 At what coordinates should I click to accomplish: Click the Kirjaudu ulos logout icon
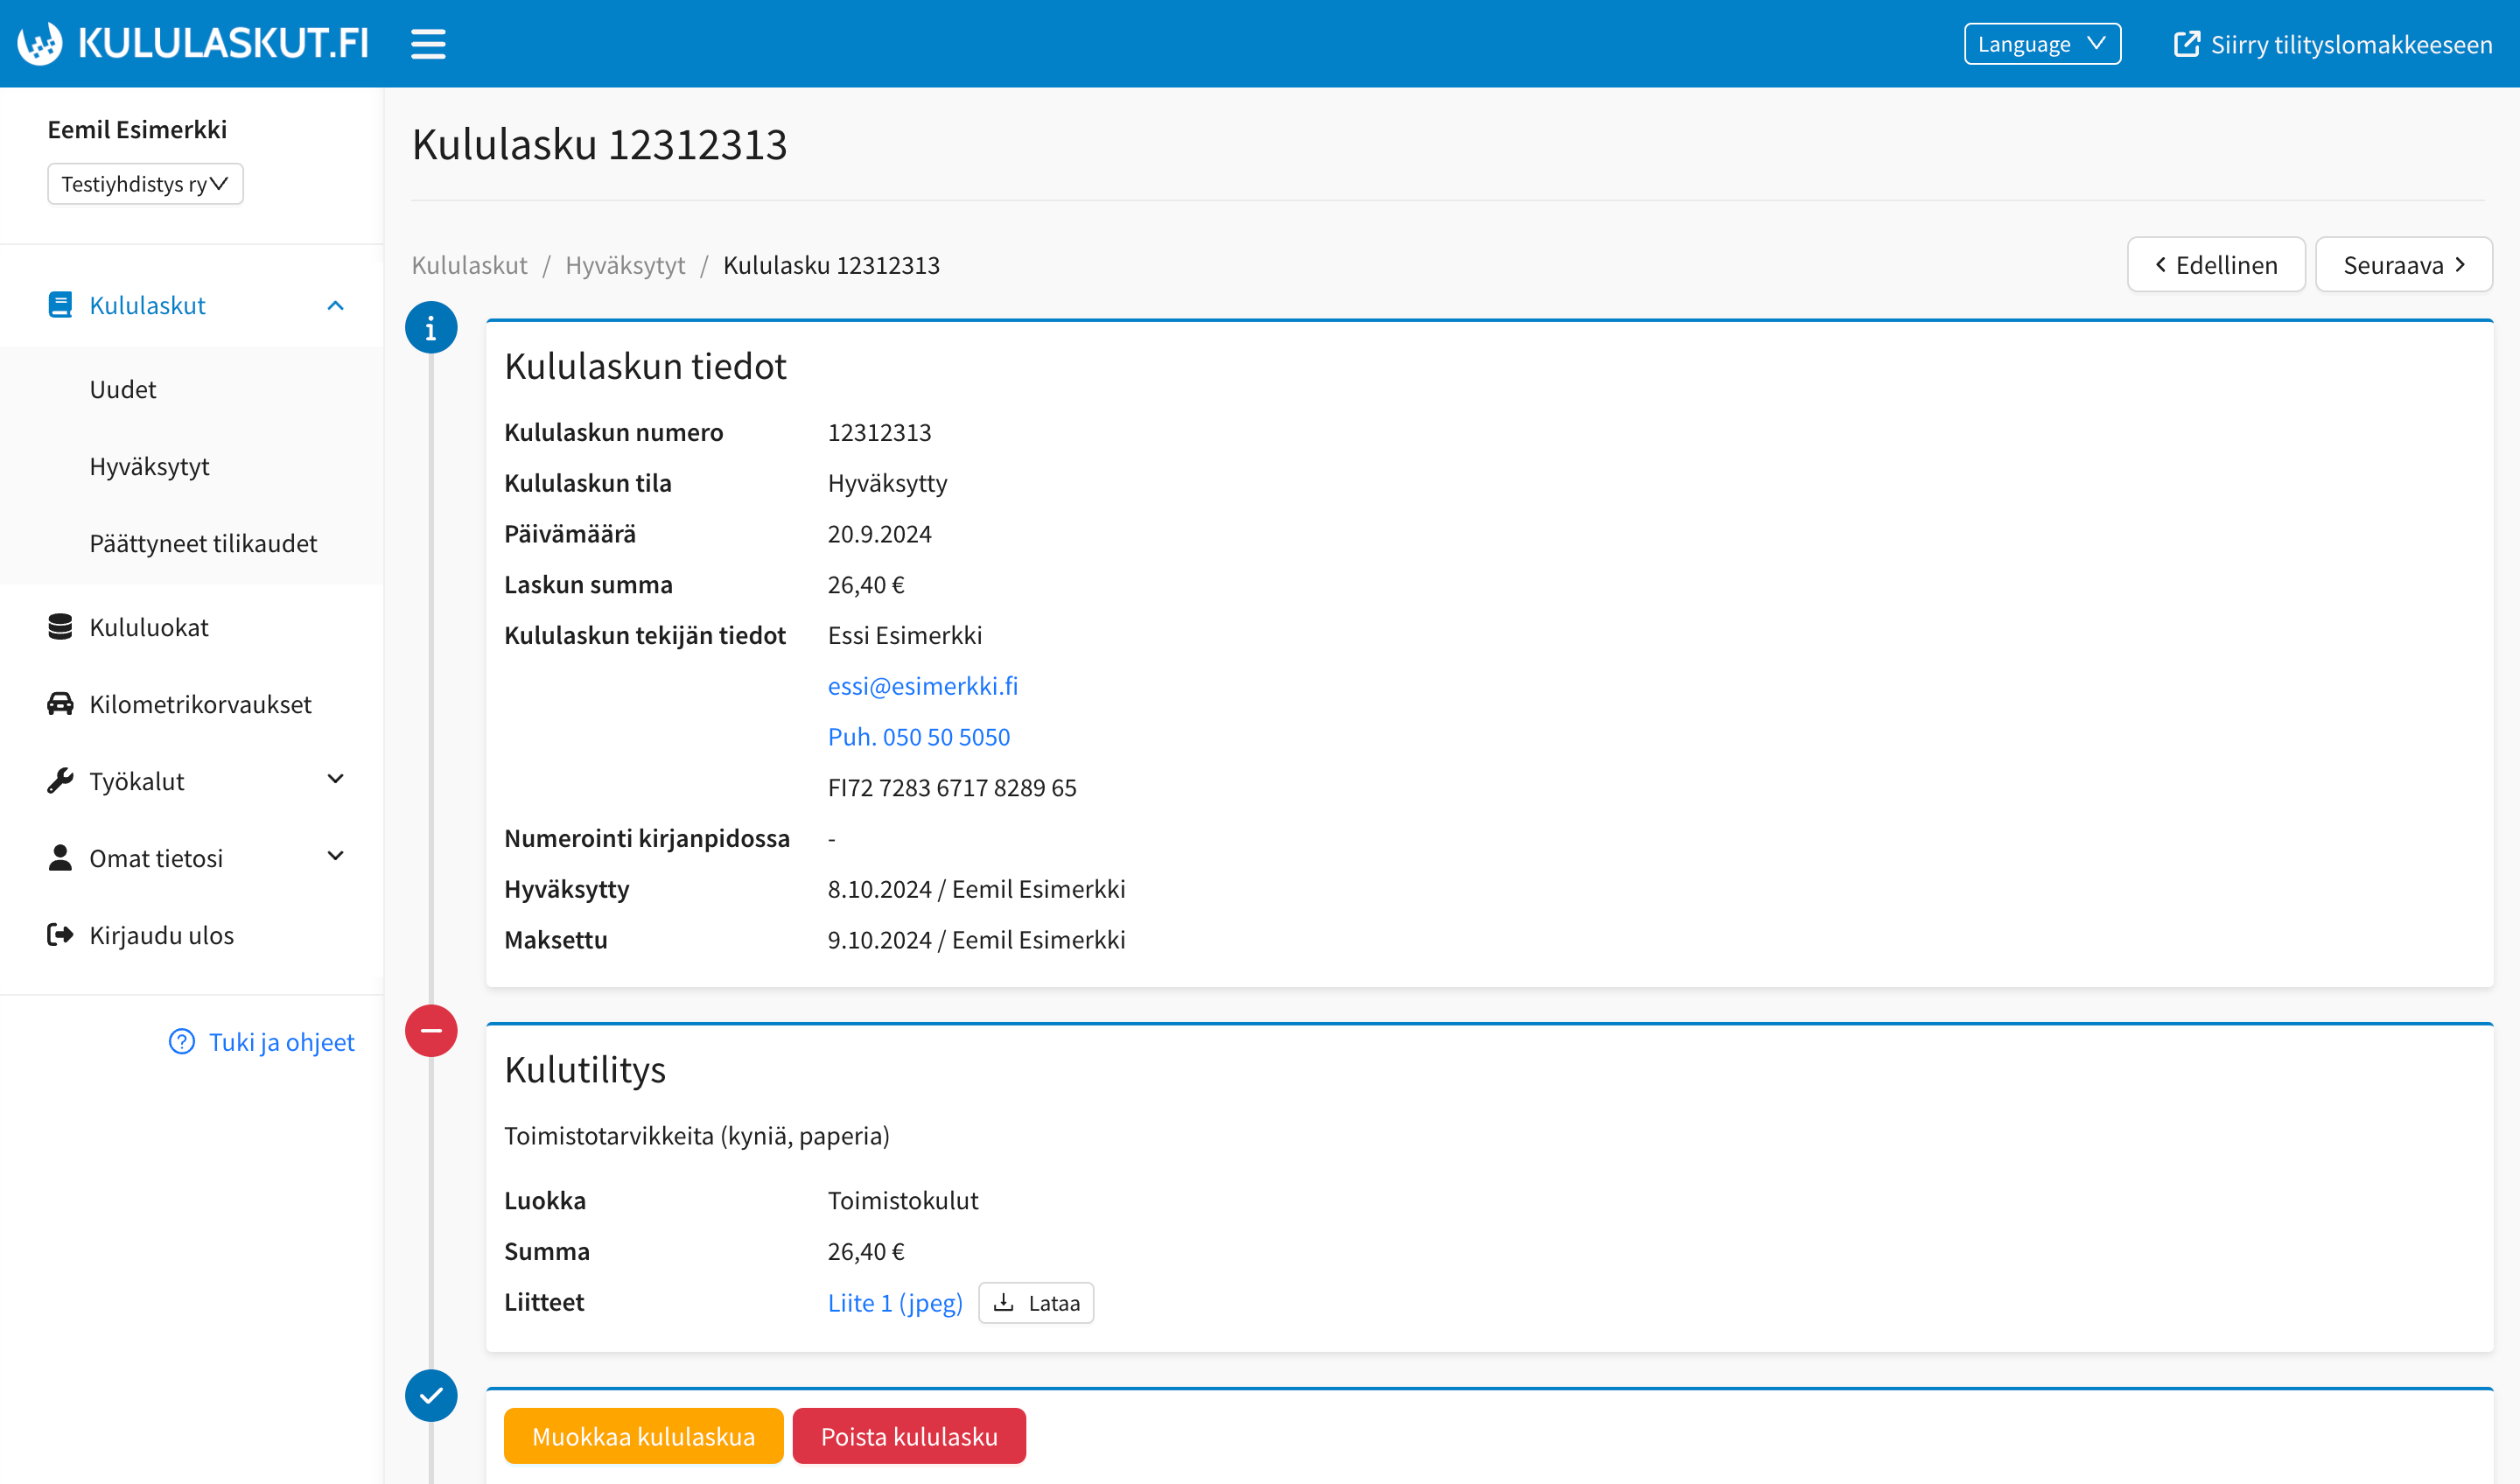[x=60, y=935]
